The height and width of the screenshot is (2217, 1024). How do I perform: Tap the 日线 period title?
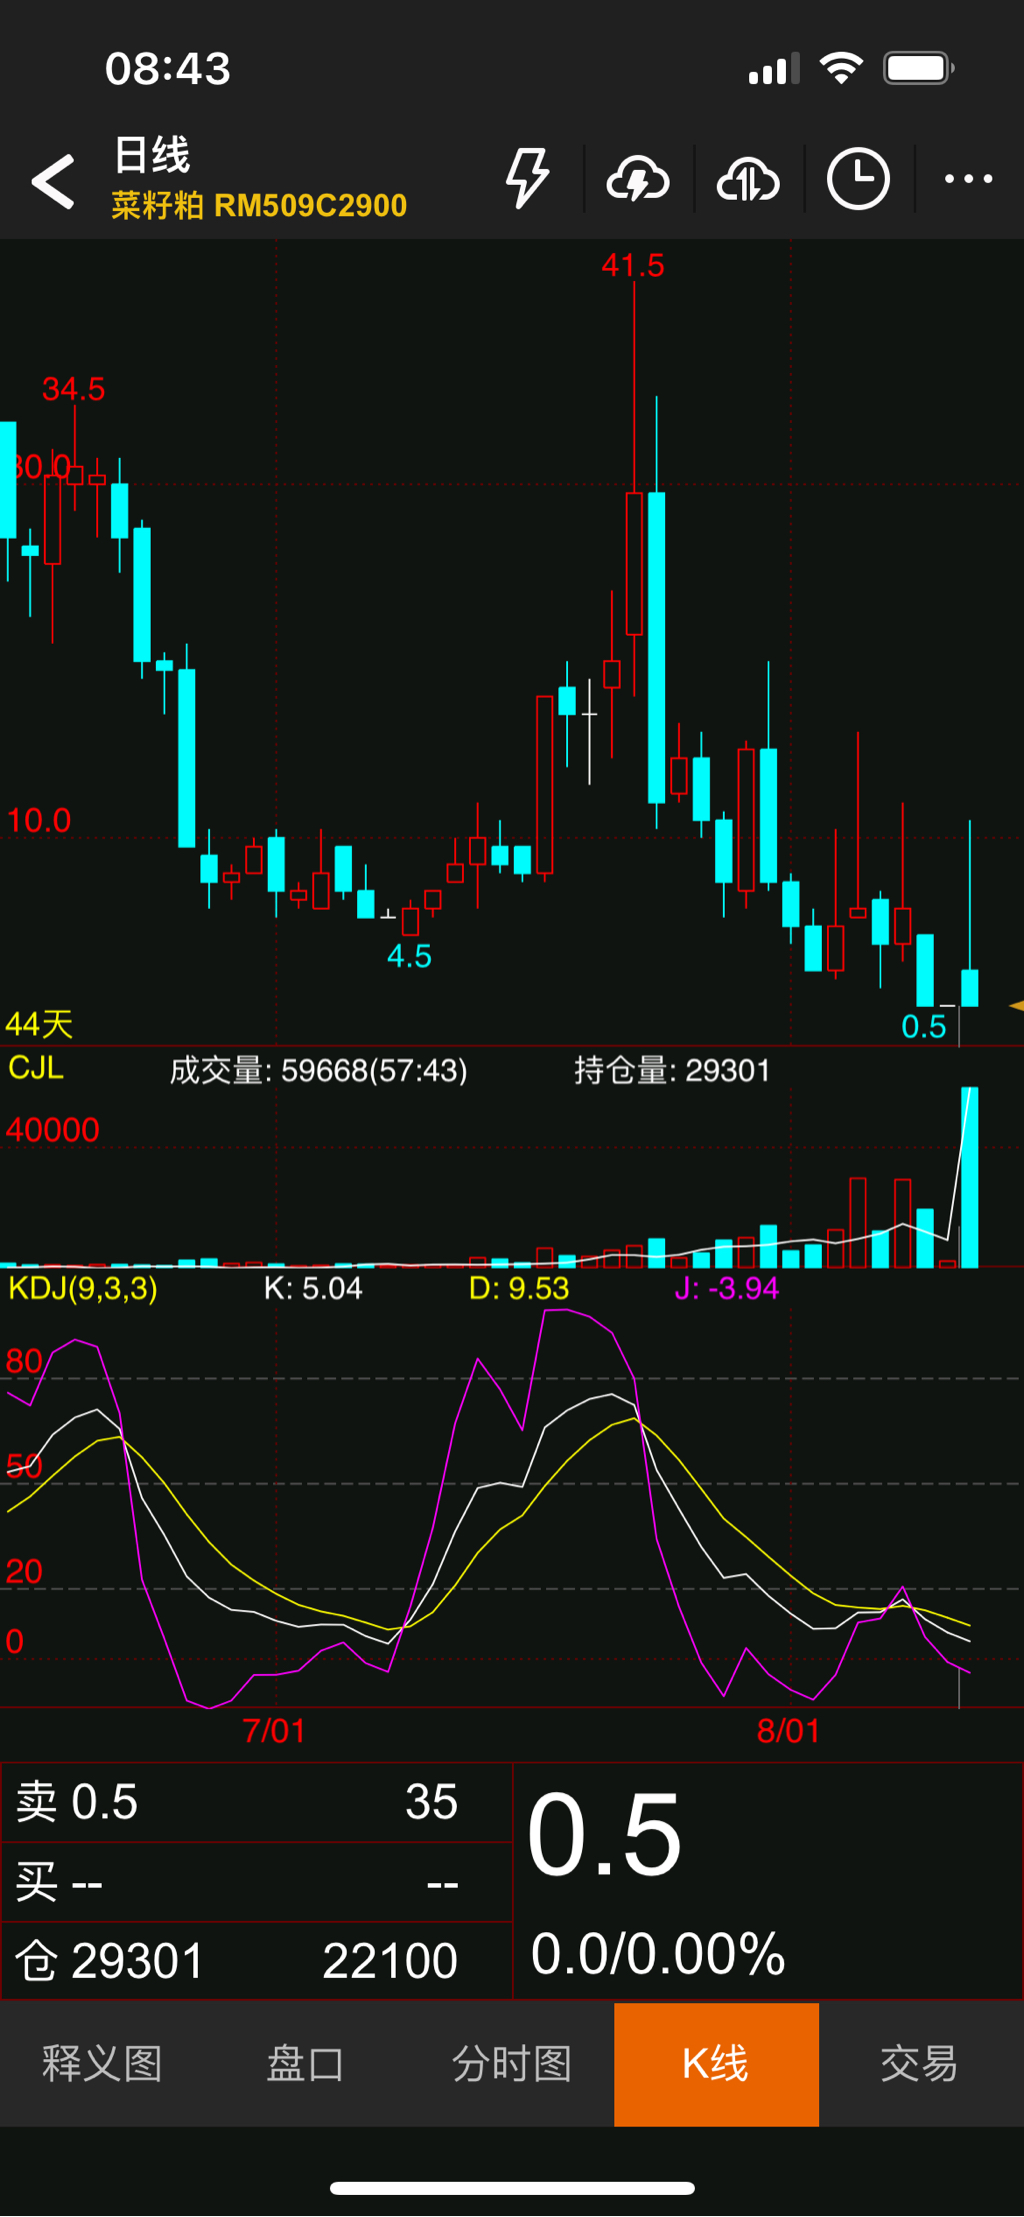(152, 155)
